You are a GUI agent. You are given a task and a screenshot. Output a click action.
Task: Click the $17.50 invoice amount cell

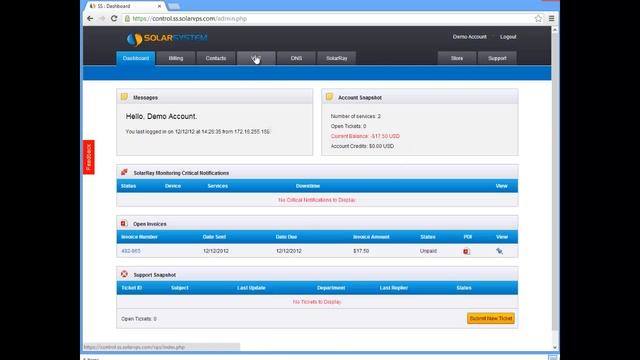(361, 251)
